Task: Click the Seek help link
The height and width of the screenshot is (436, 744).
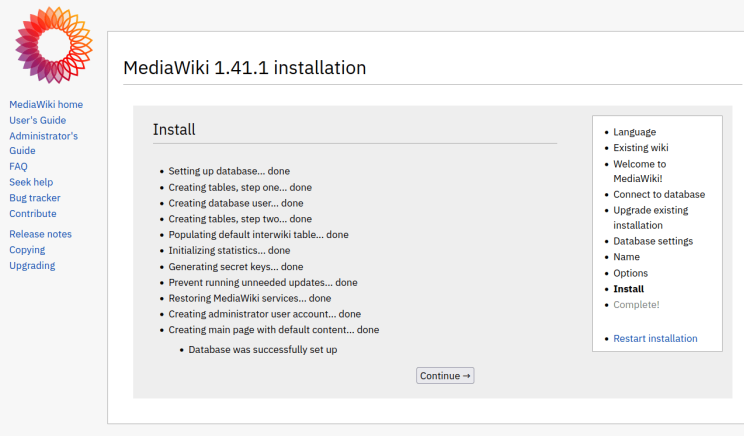Action: pos(31,182)
